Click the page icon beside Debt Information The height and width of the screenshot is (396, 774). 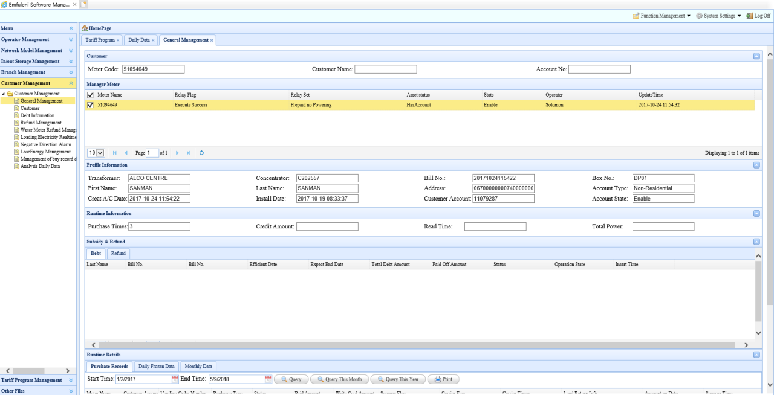click(x=16, y=115)
